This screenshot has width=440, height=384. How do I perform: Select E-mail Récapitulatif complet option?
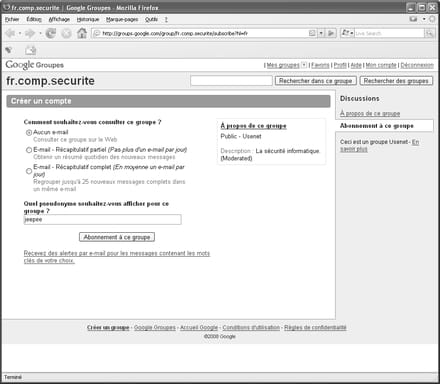pos(29,171)
